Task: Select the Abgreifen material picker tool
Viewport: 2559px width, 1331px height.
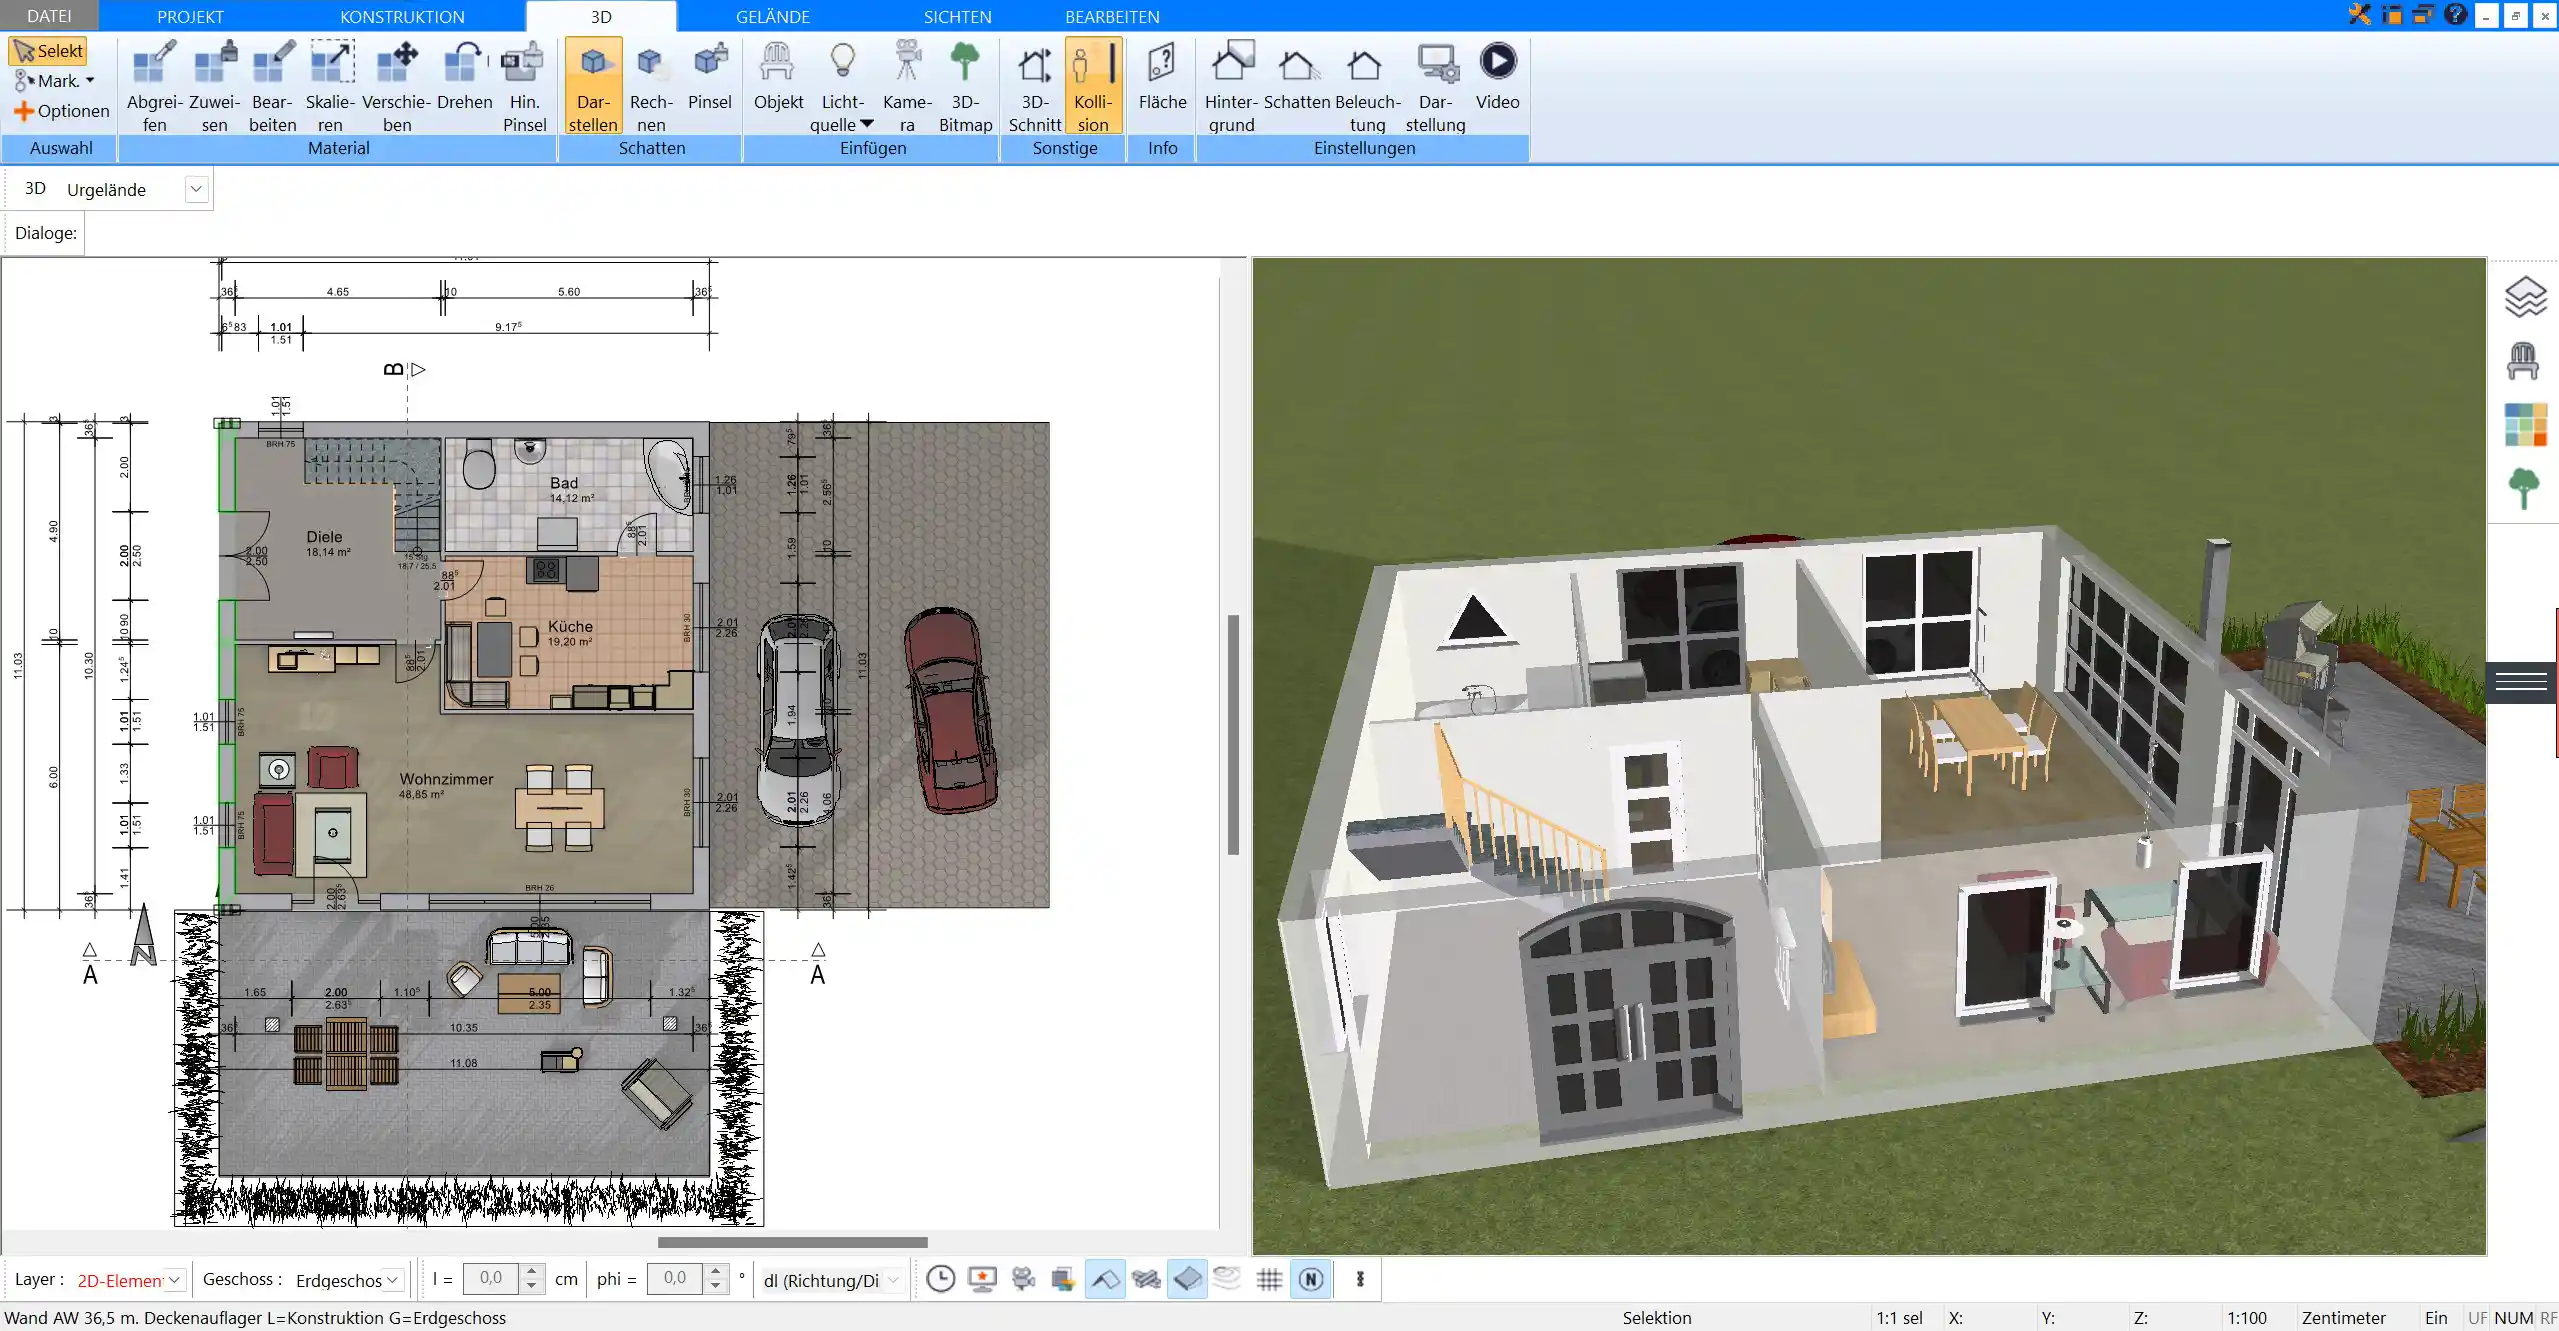Action: pyautogui.click(x=154, y=86)
